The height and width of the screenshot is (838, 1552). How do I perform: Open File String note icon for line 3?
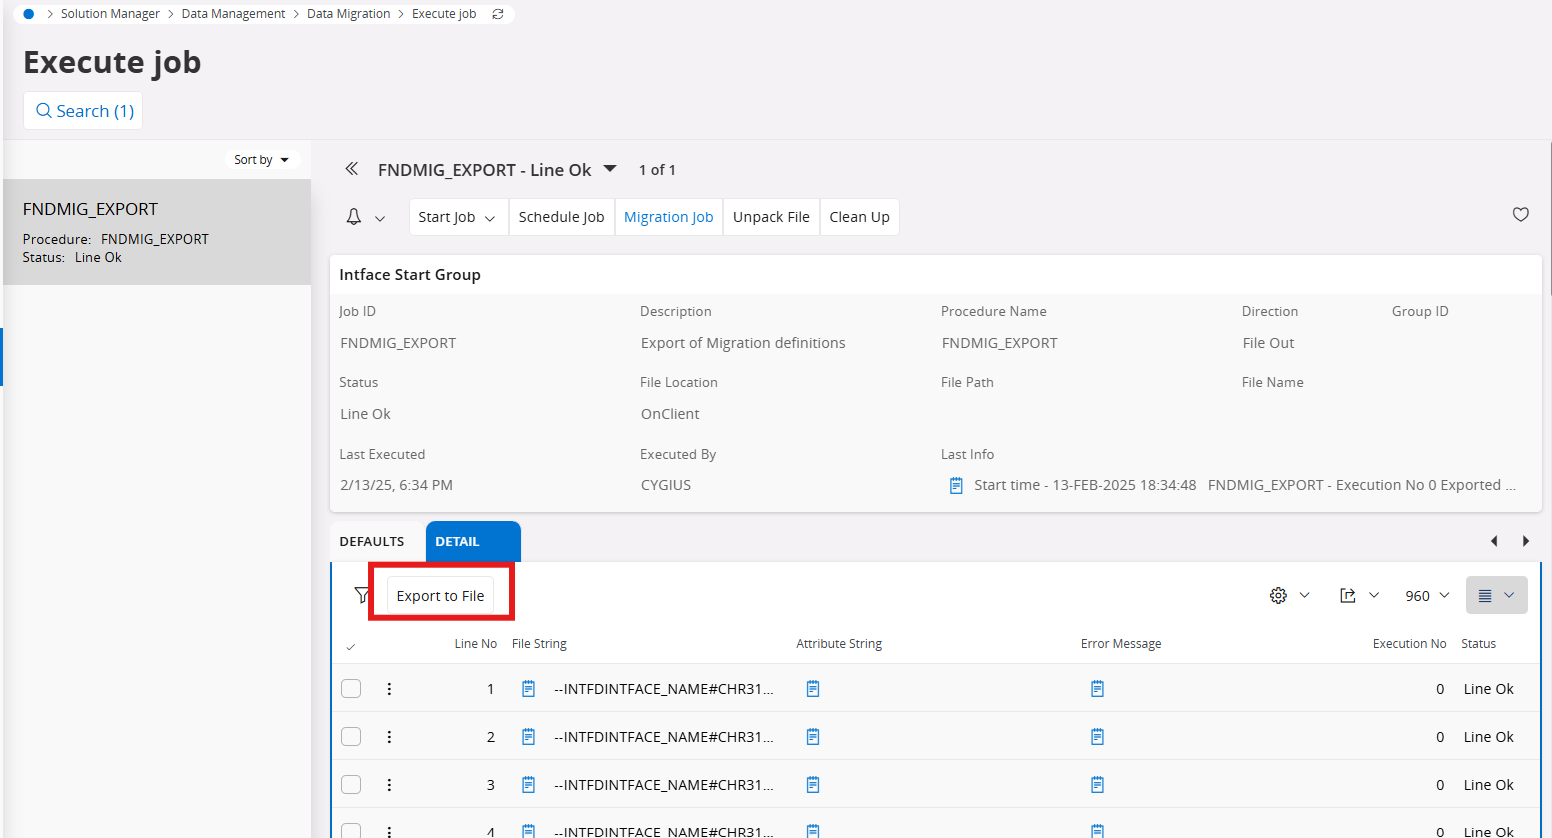529,784
